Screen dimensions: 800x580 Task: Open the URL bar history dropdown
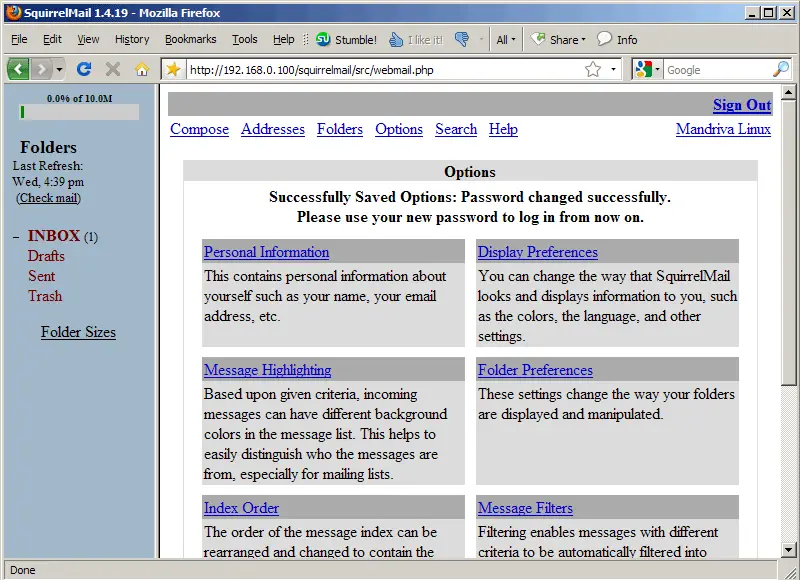tap(613, 69)
